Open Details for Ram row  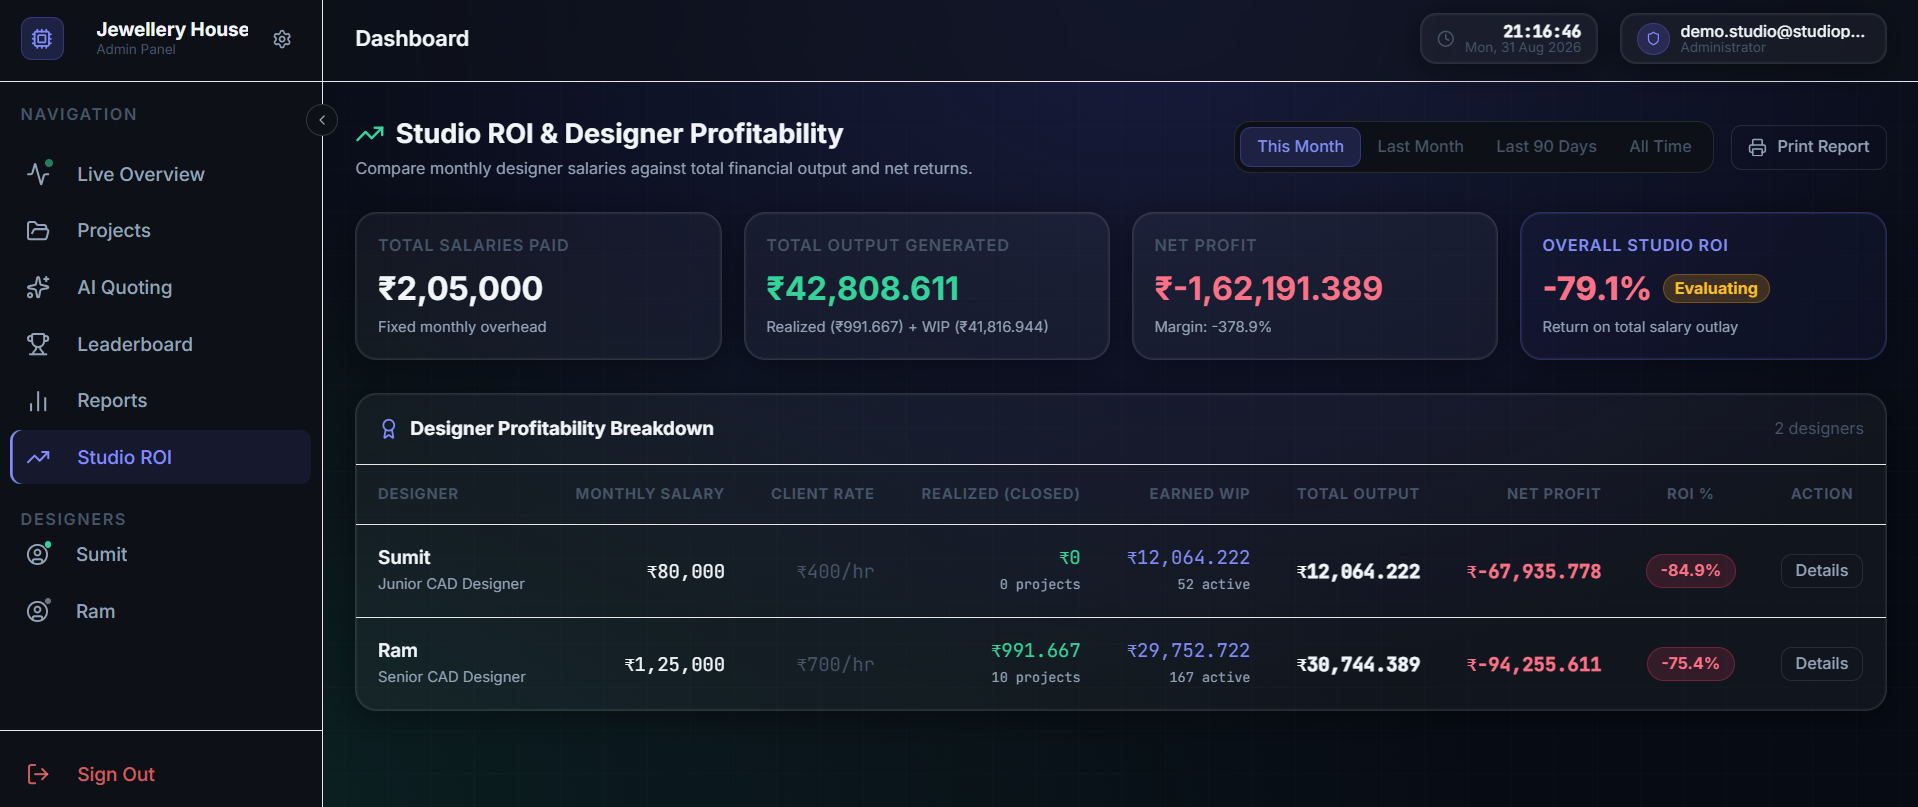pos(1821,664)
